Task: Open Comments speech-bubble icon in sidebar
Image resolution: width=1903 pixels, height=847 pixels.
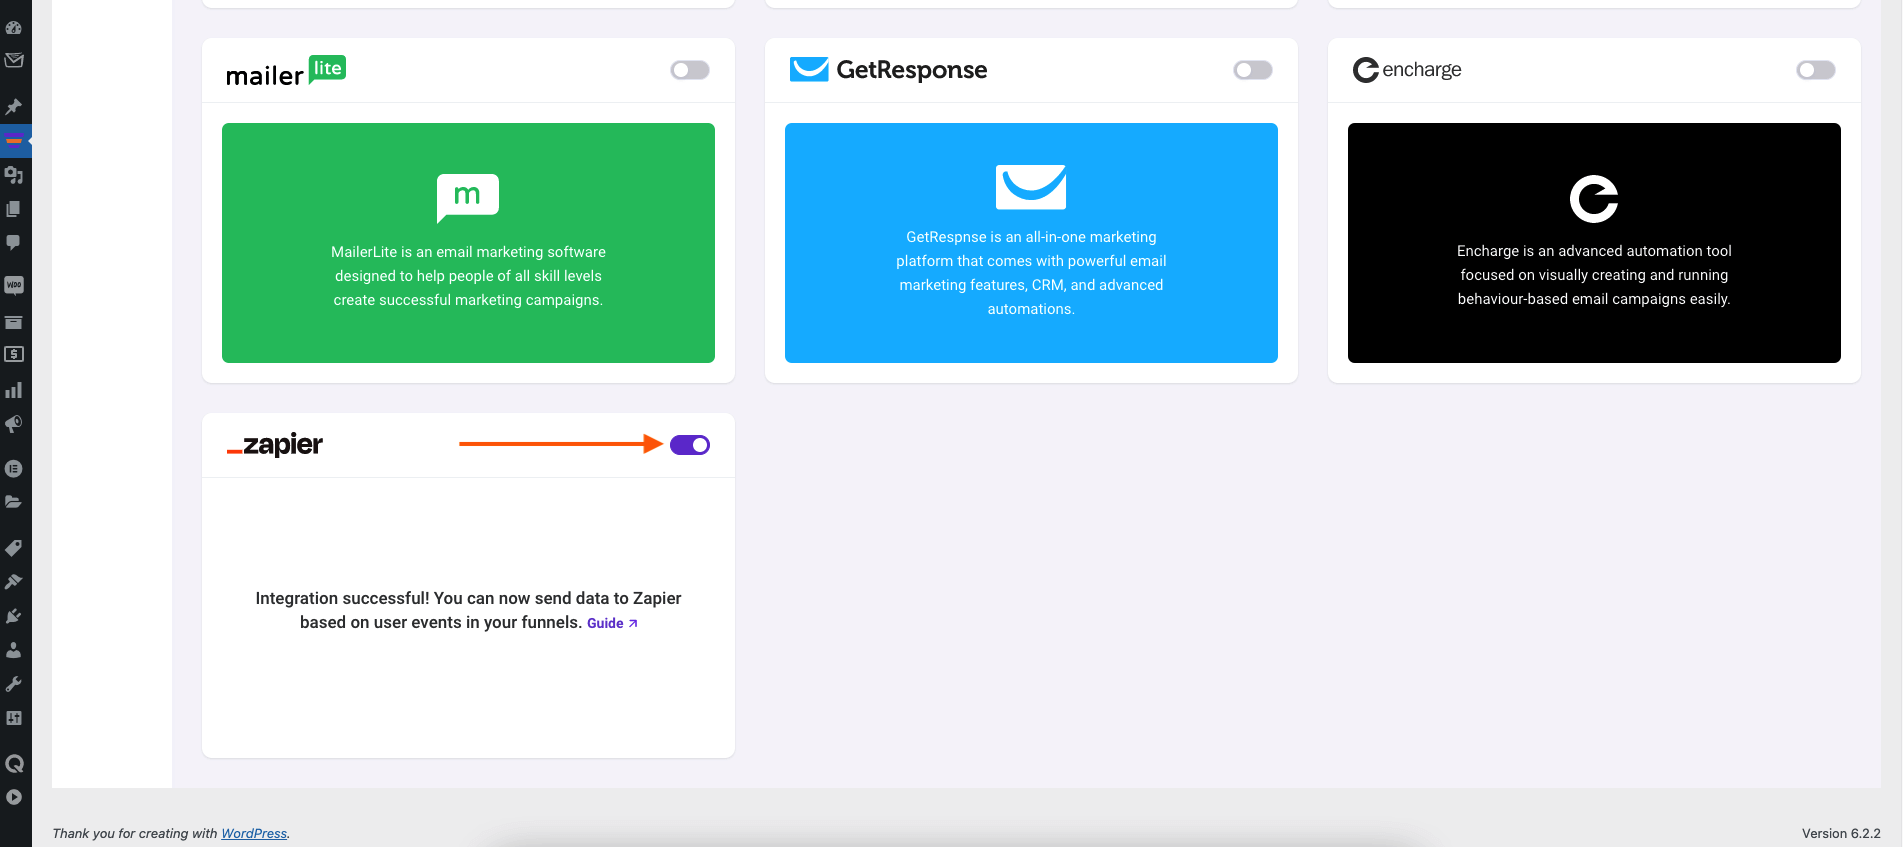Action: [x=14, y=243]
